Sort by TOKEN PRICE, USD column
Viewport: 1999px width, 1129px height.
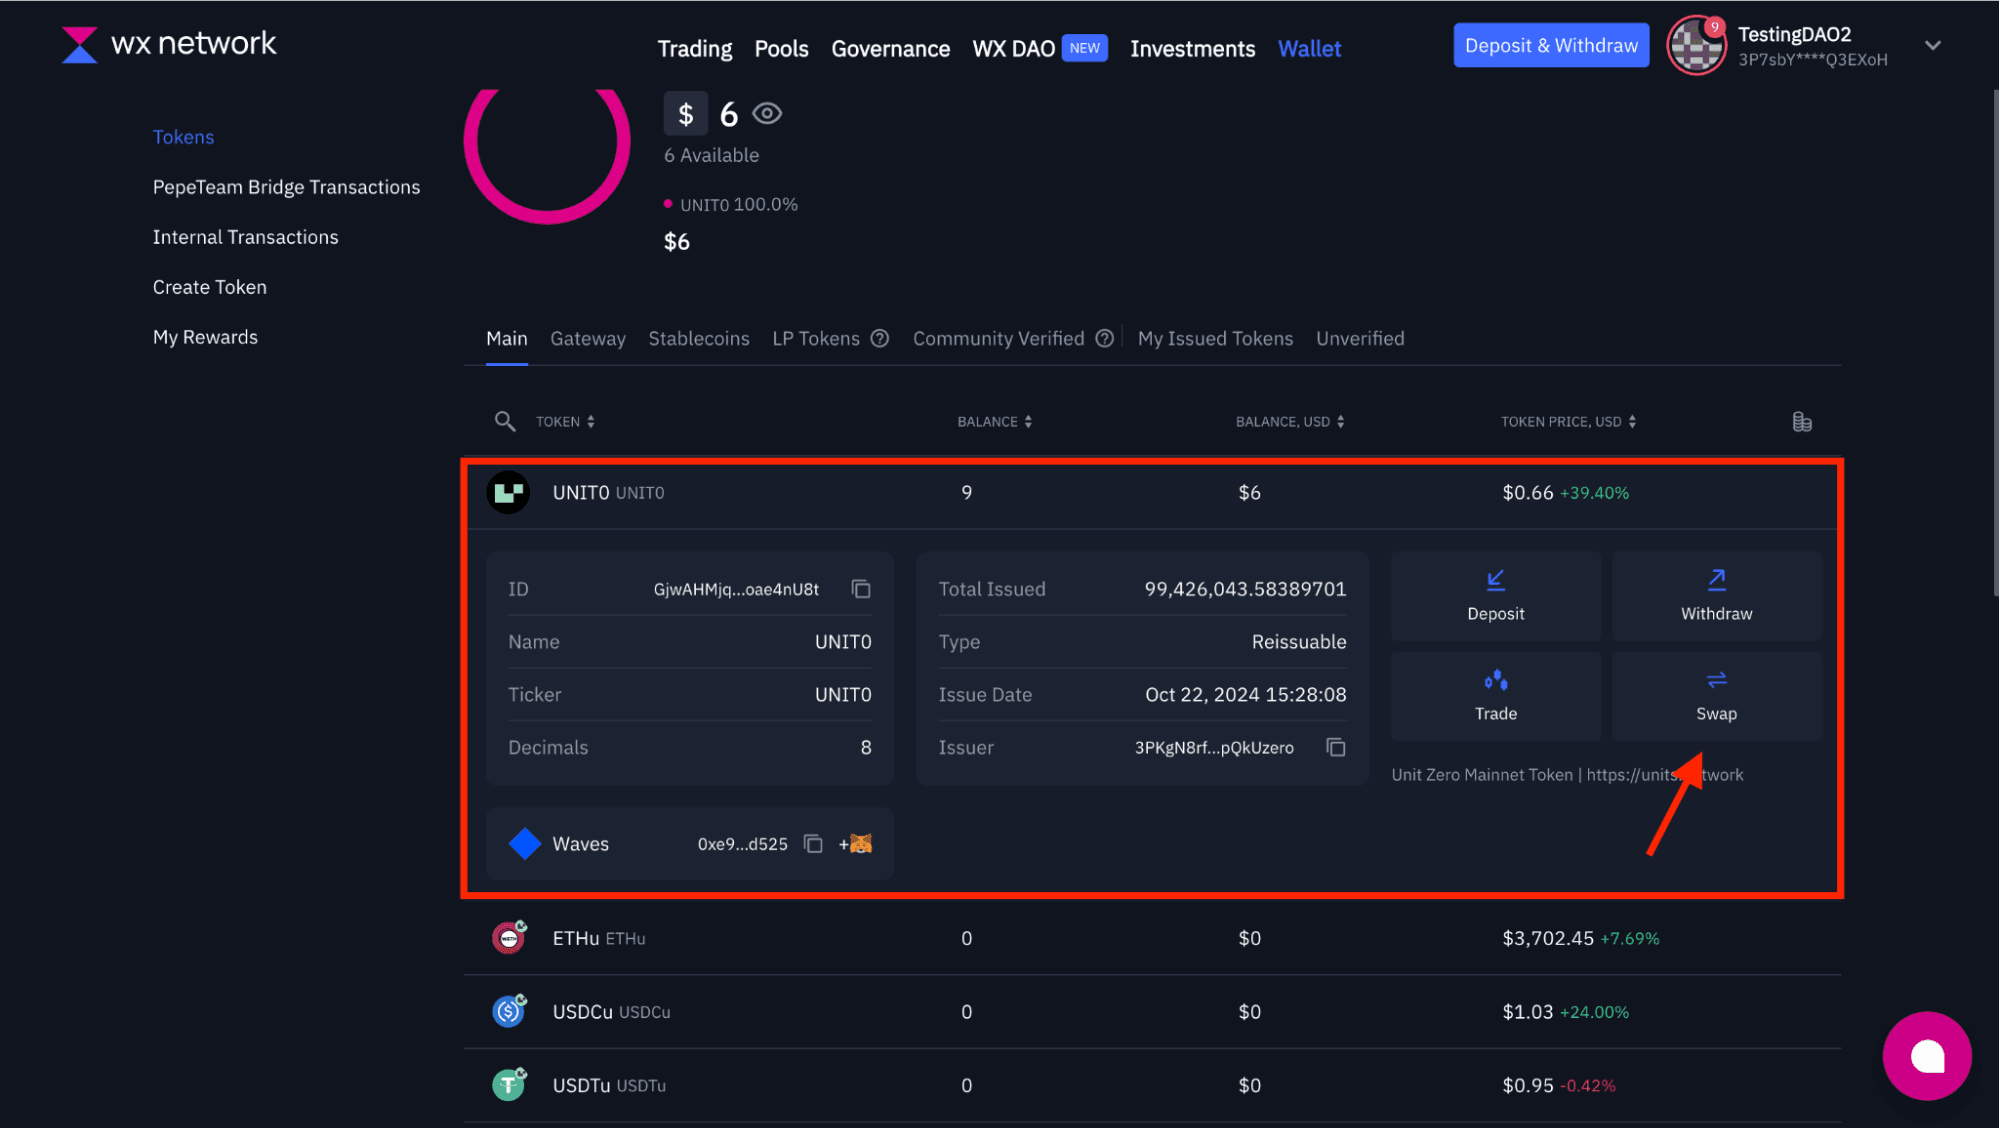pos(1568,422)
